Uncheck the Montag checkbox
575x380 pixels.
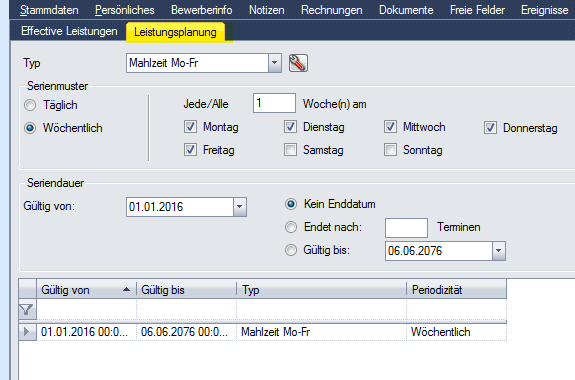point(190,127)
